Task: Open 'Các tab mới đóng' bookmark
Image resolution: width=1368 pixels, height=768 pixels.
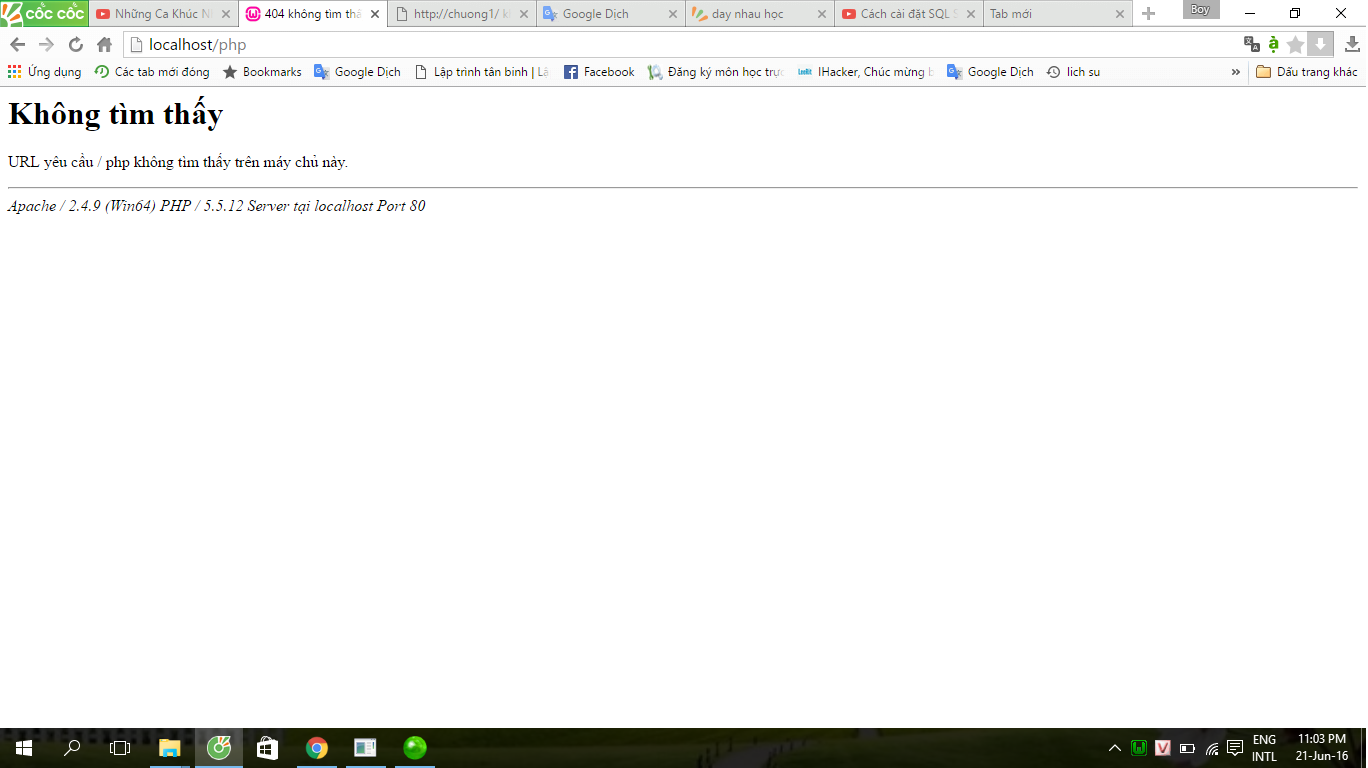Action: (x=152, y=72)
